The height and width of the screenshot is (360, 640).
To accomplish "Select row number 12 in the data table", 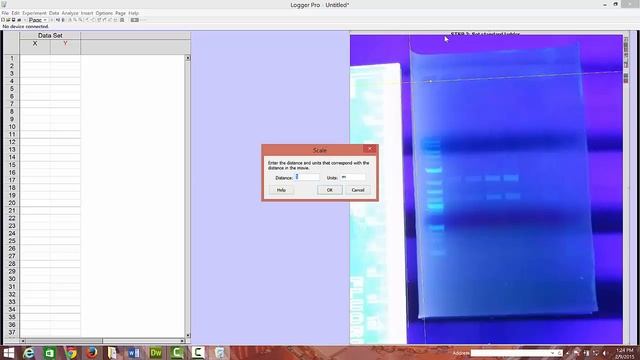I will tap(12, 142).
